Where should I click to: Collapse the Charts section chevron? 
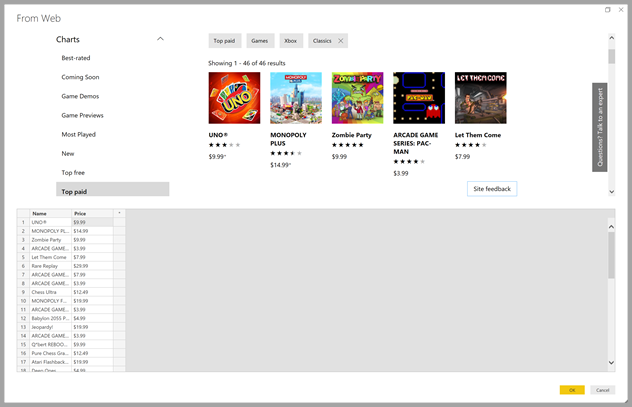(x=160, y=39)
